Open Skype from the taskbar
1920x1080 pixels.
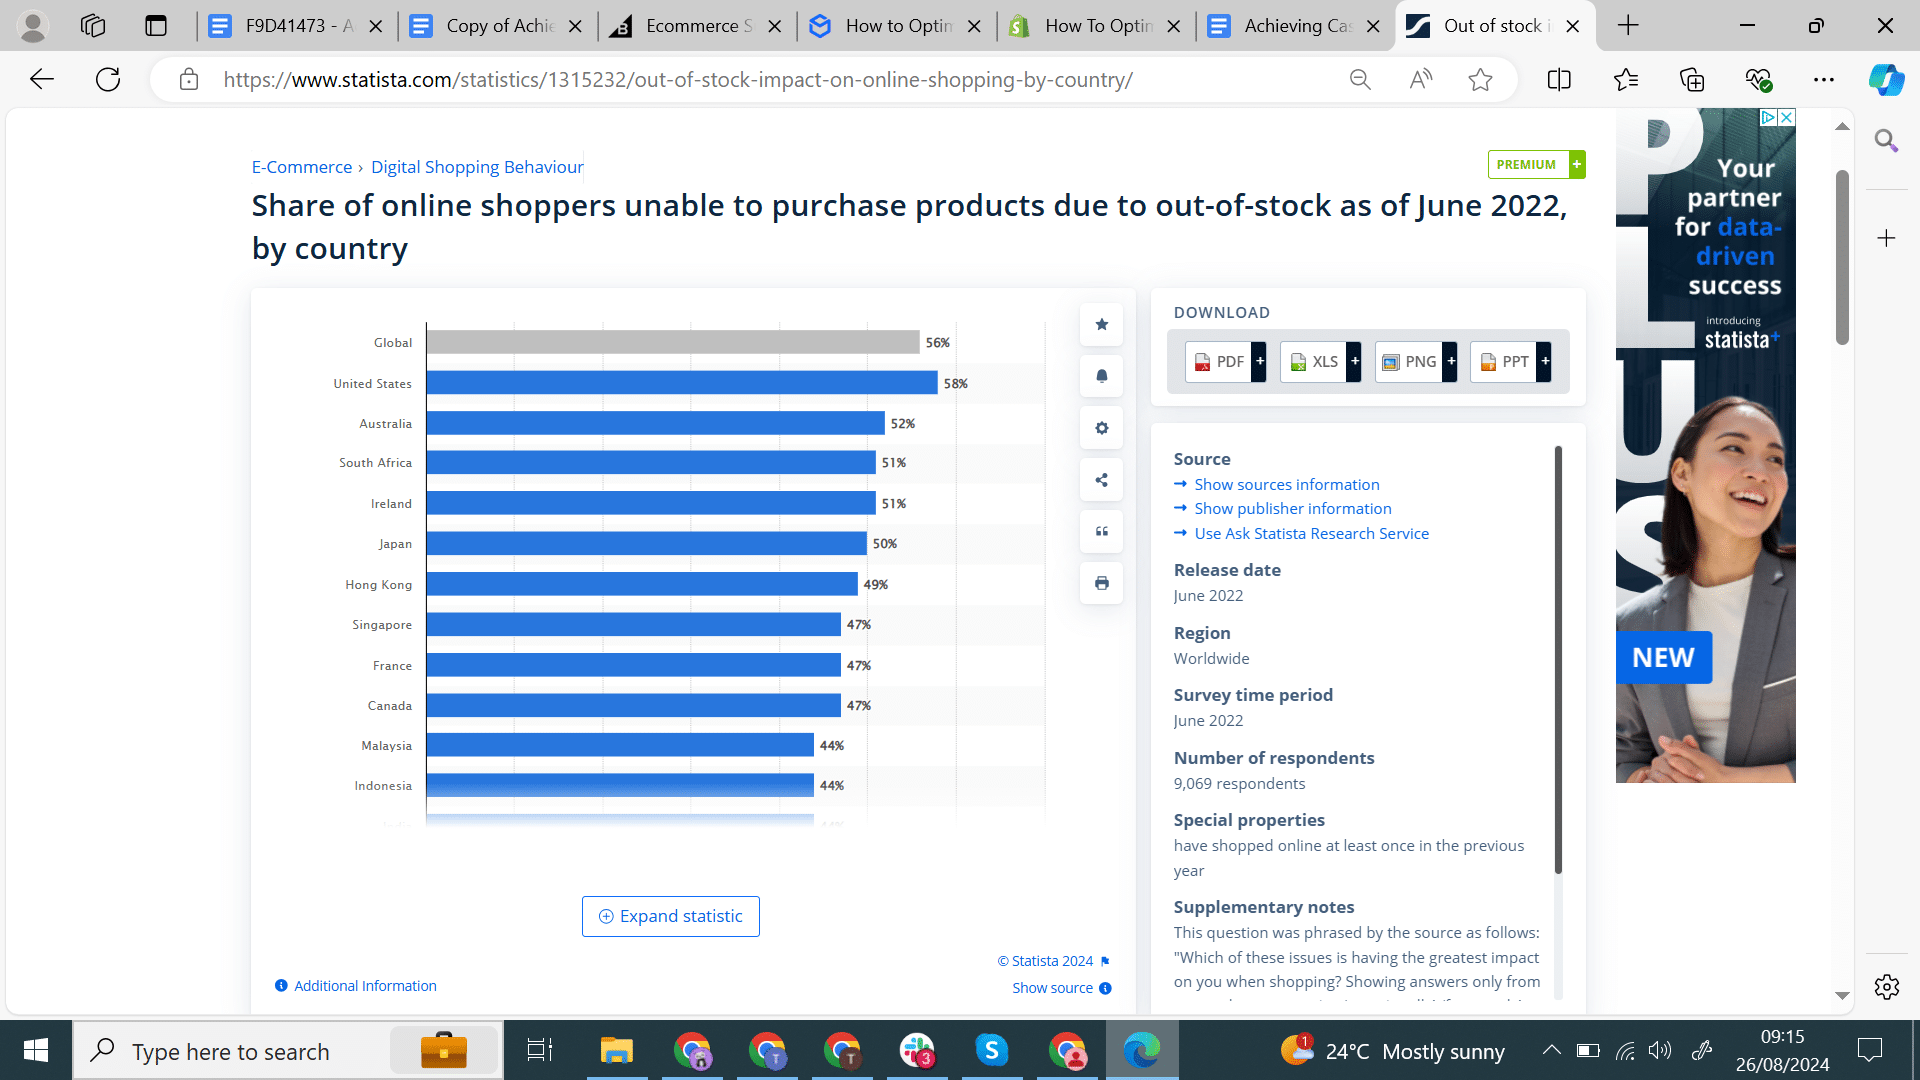pos(992,1051)
